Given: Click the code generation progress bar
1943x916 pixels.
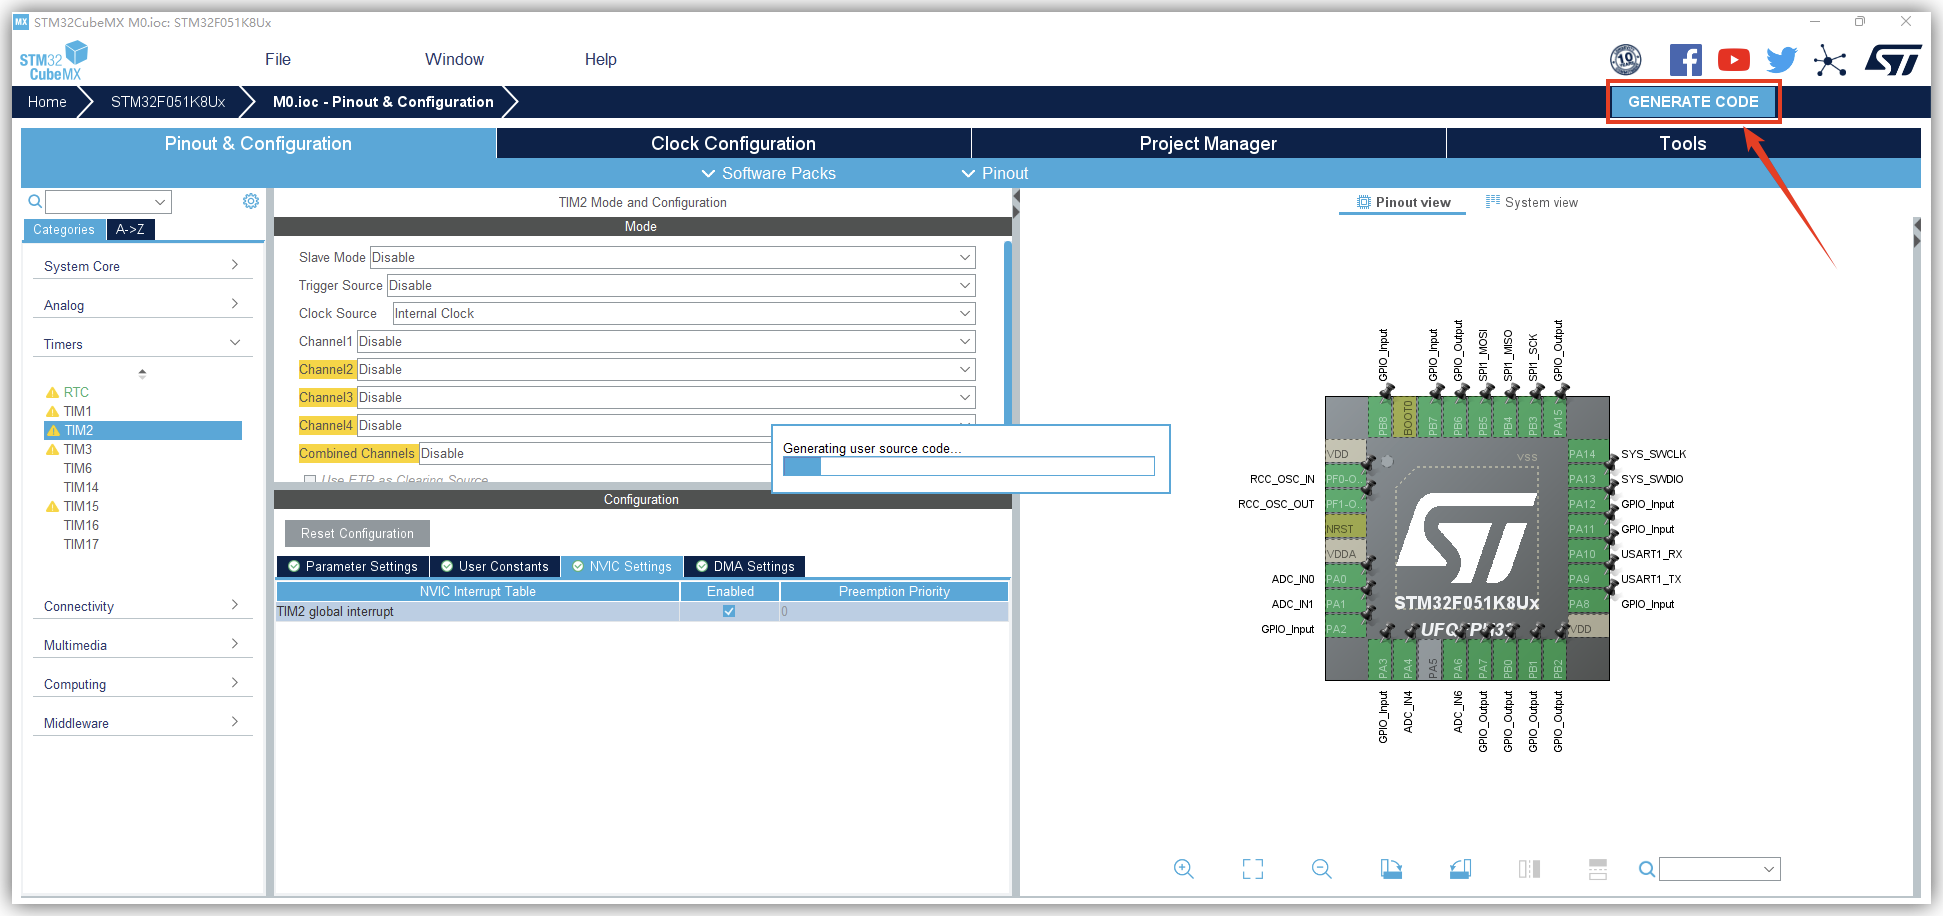Looking at the screenshot, I should pos(968,466).
